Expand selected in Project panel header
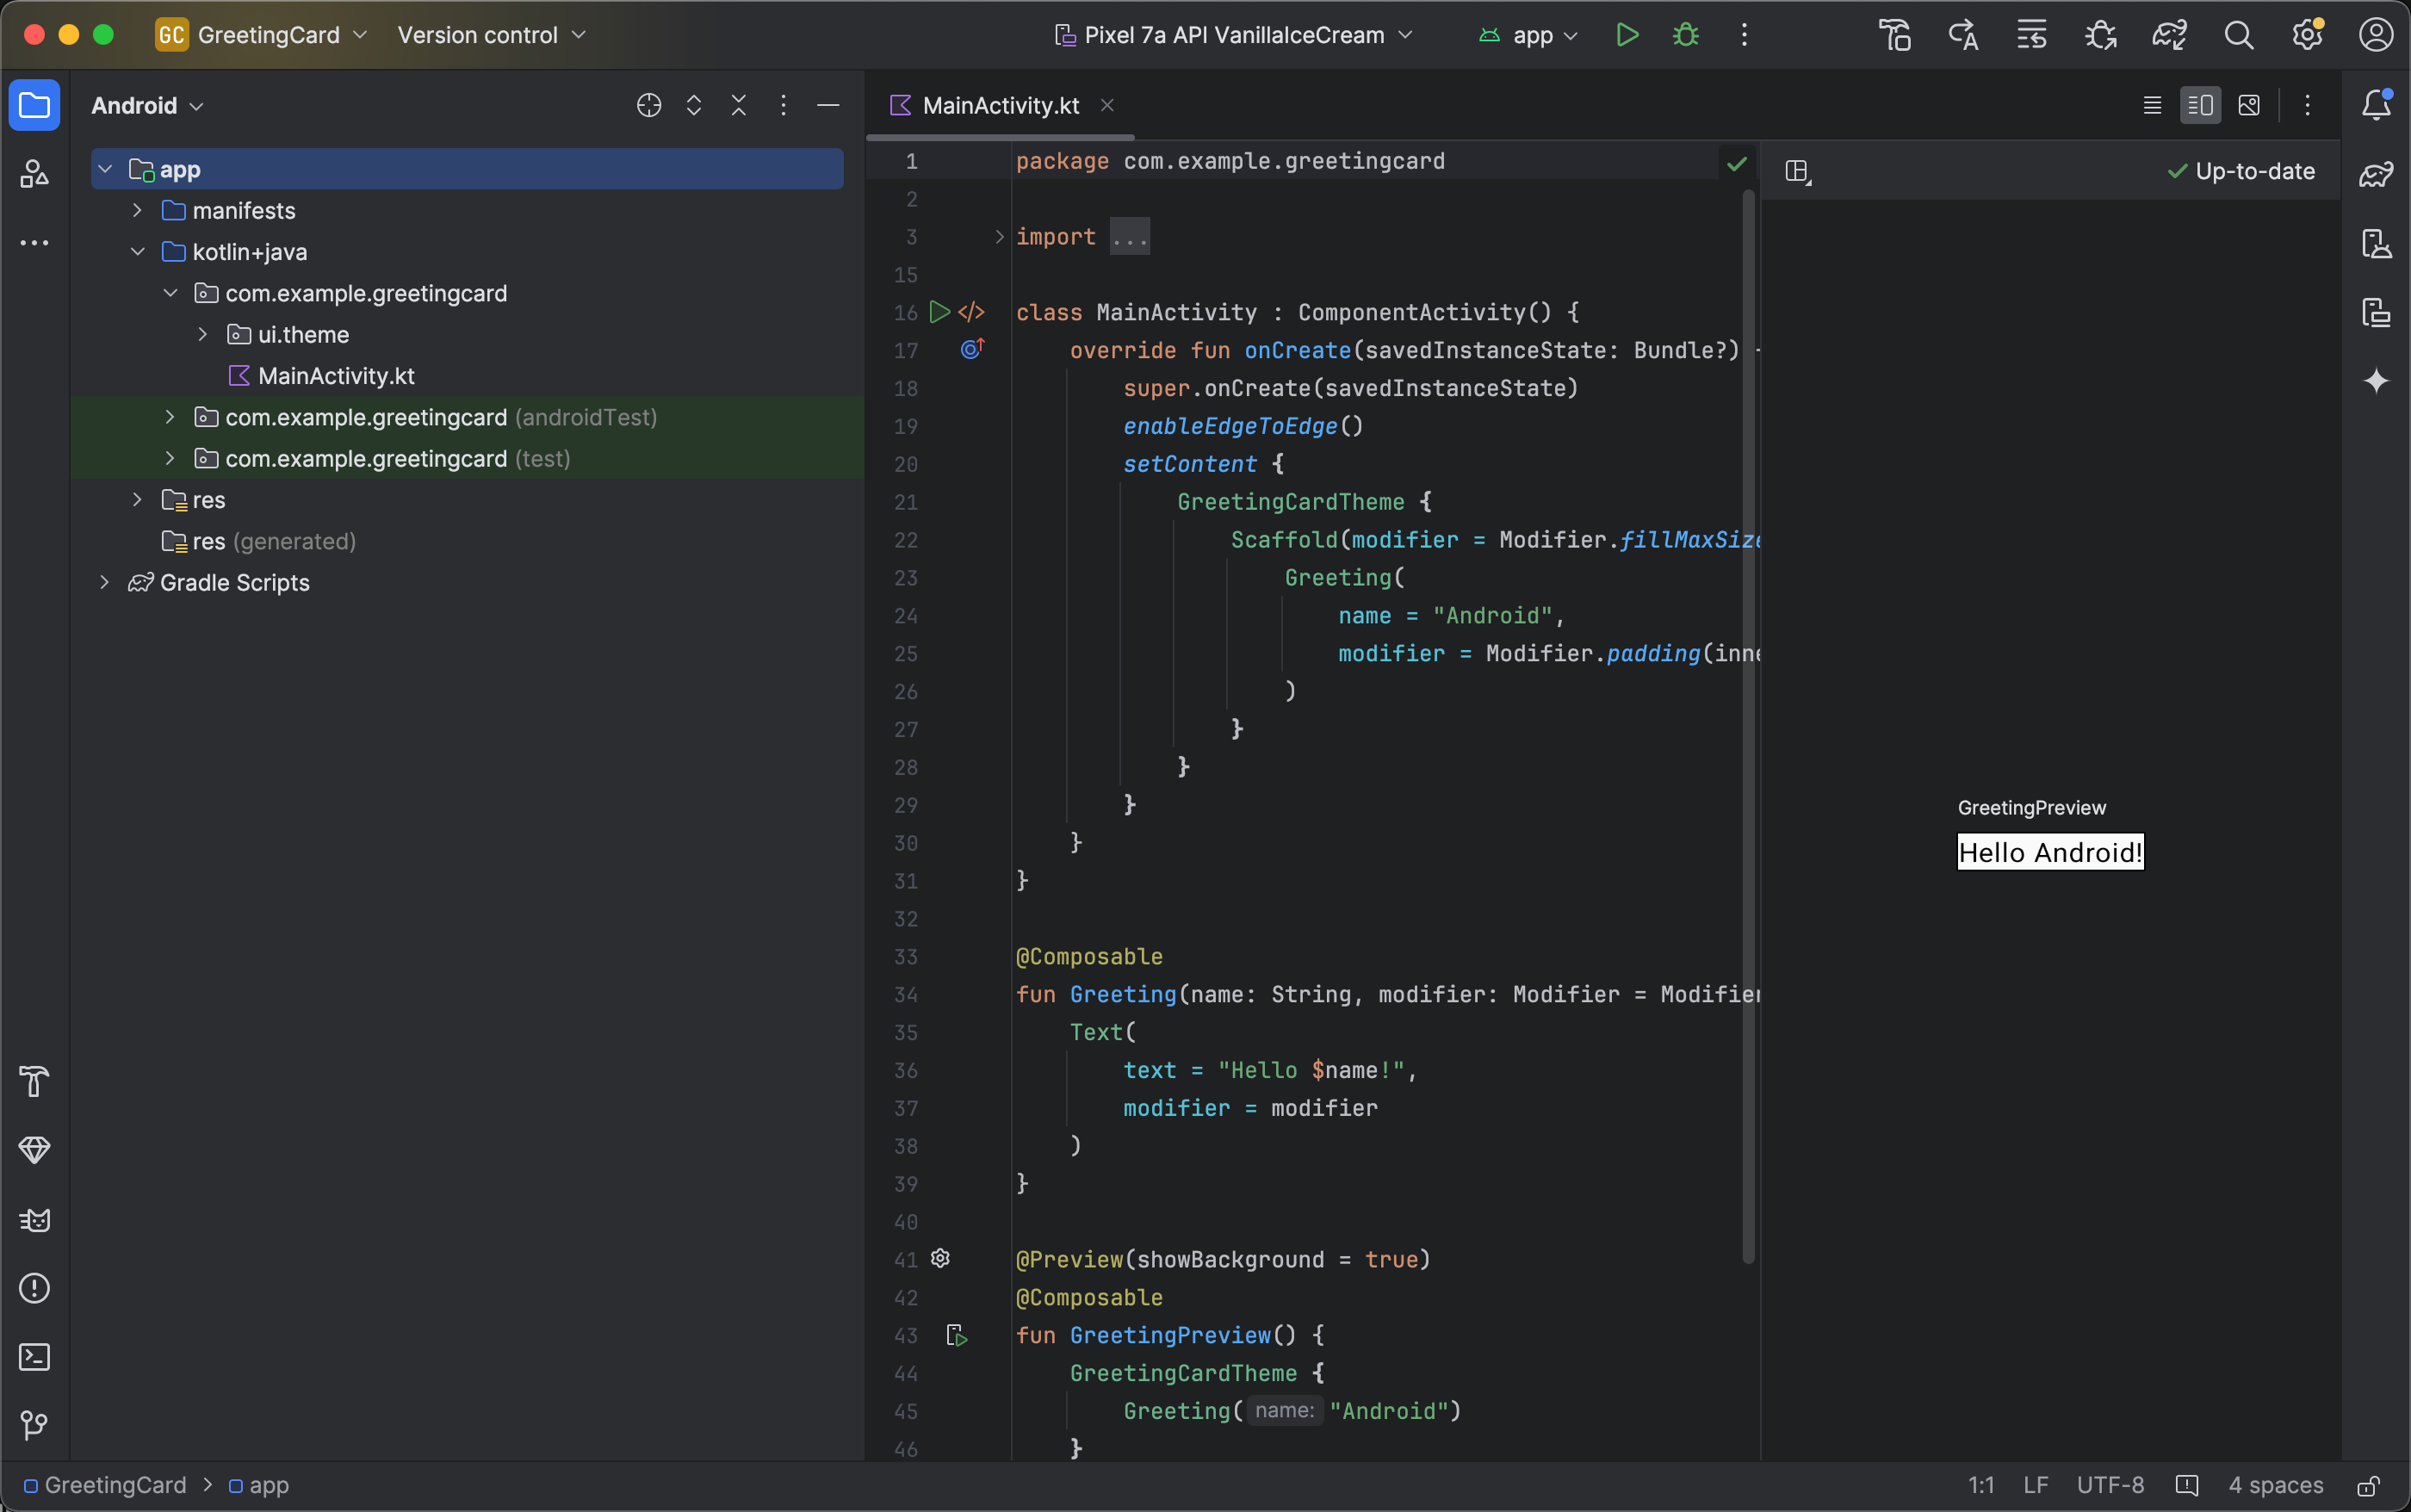Viewport: 2411px width, 1512px height. [x=694, y=105]
